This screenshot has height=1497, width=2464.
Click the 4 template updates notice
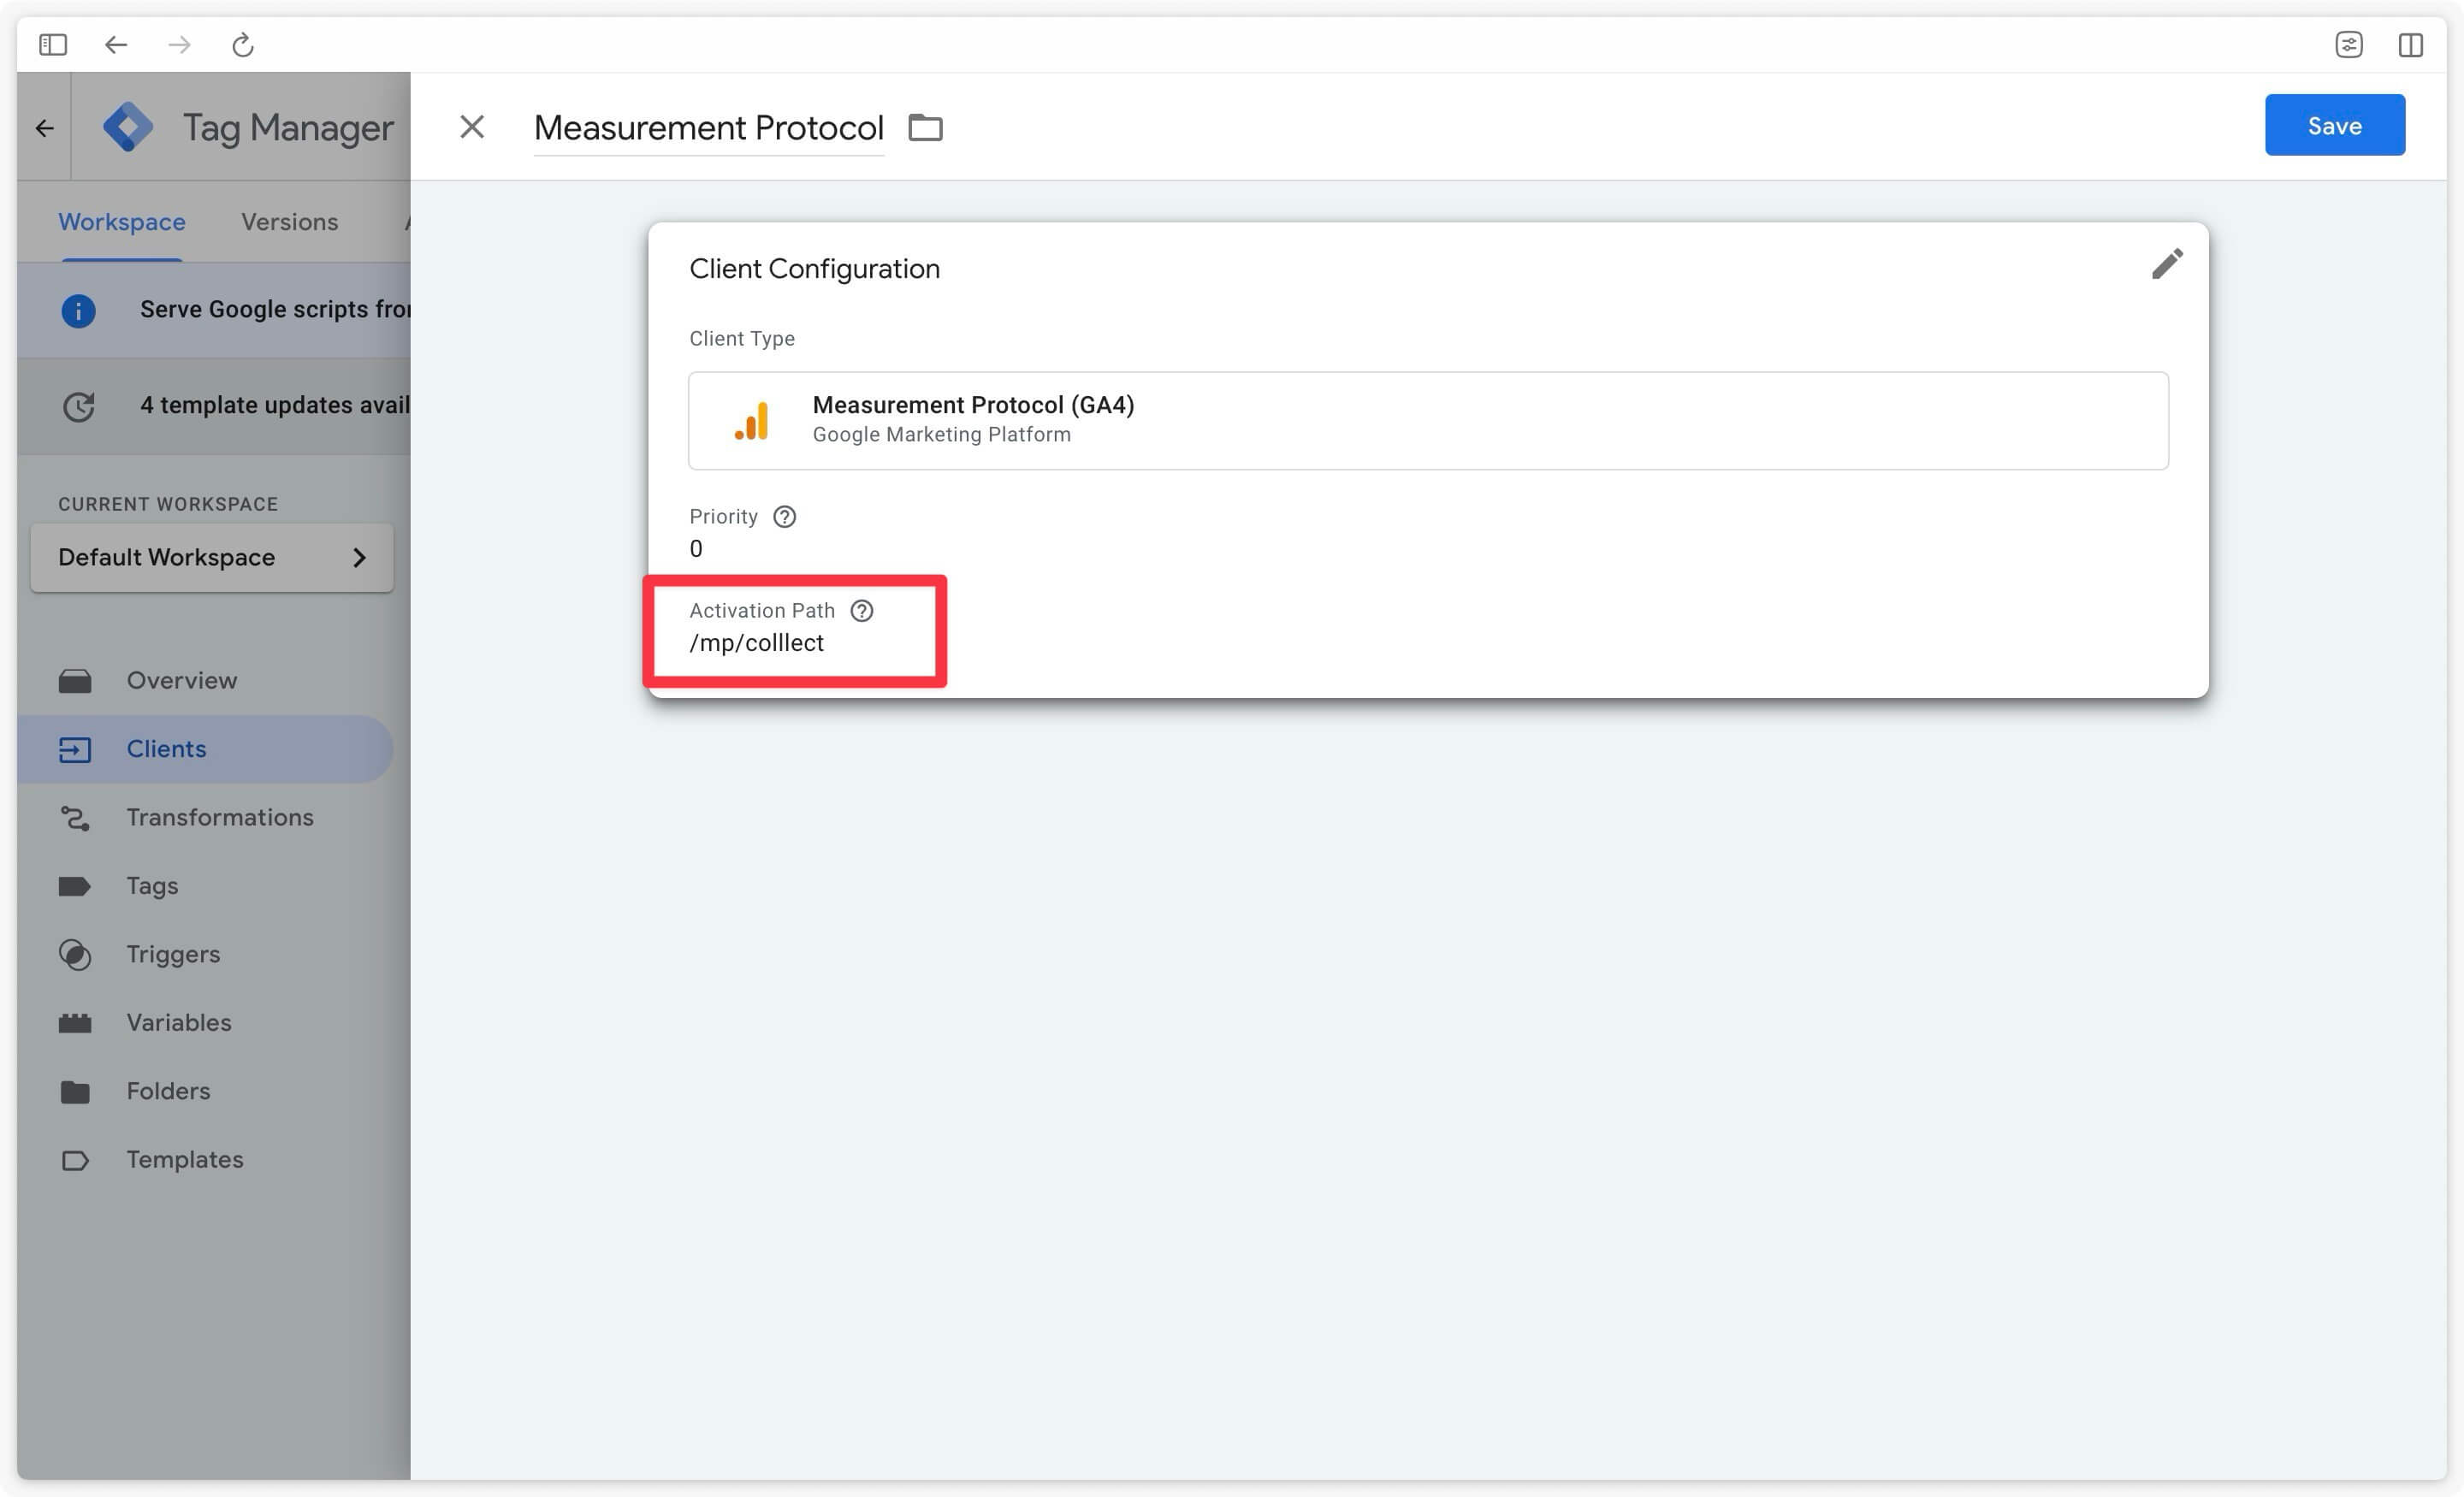(x=275, y=405)
